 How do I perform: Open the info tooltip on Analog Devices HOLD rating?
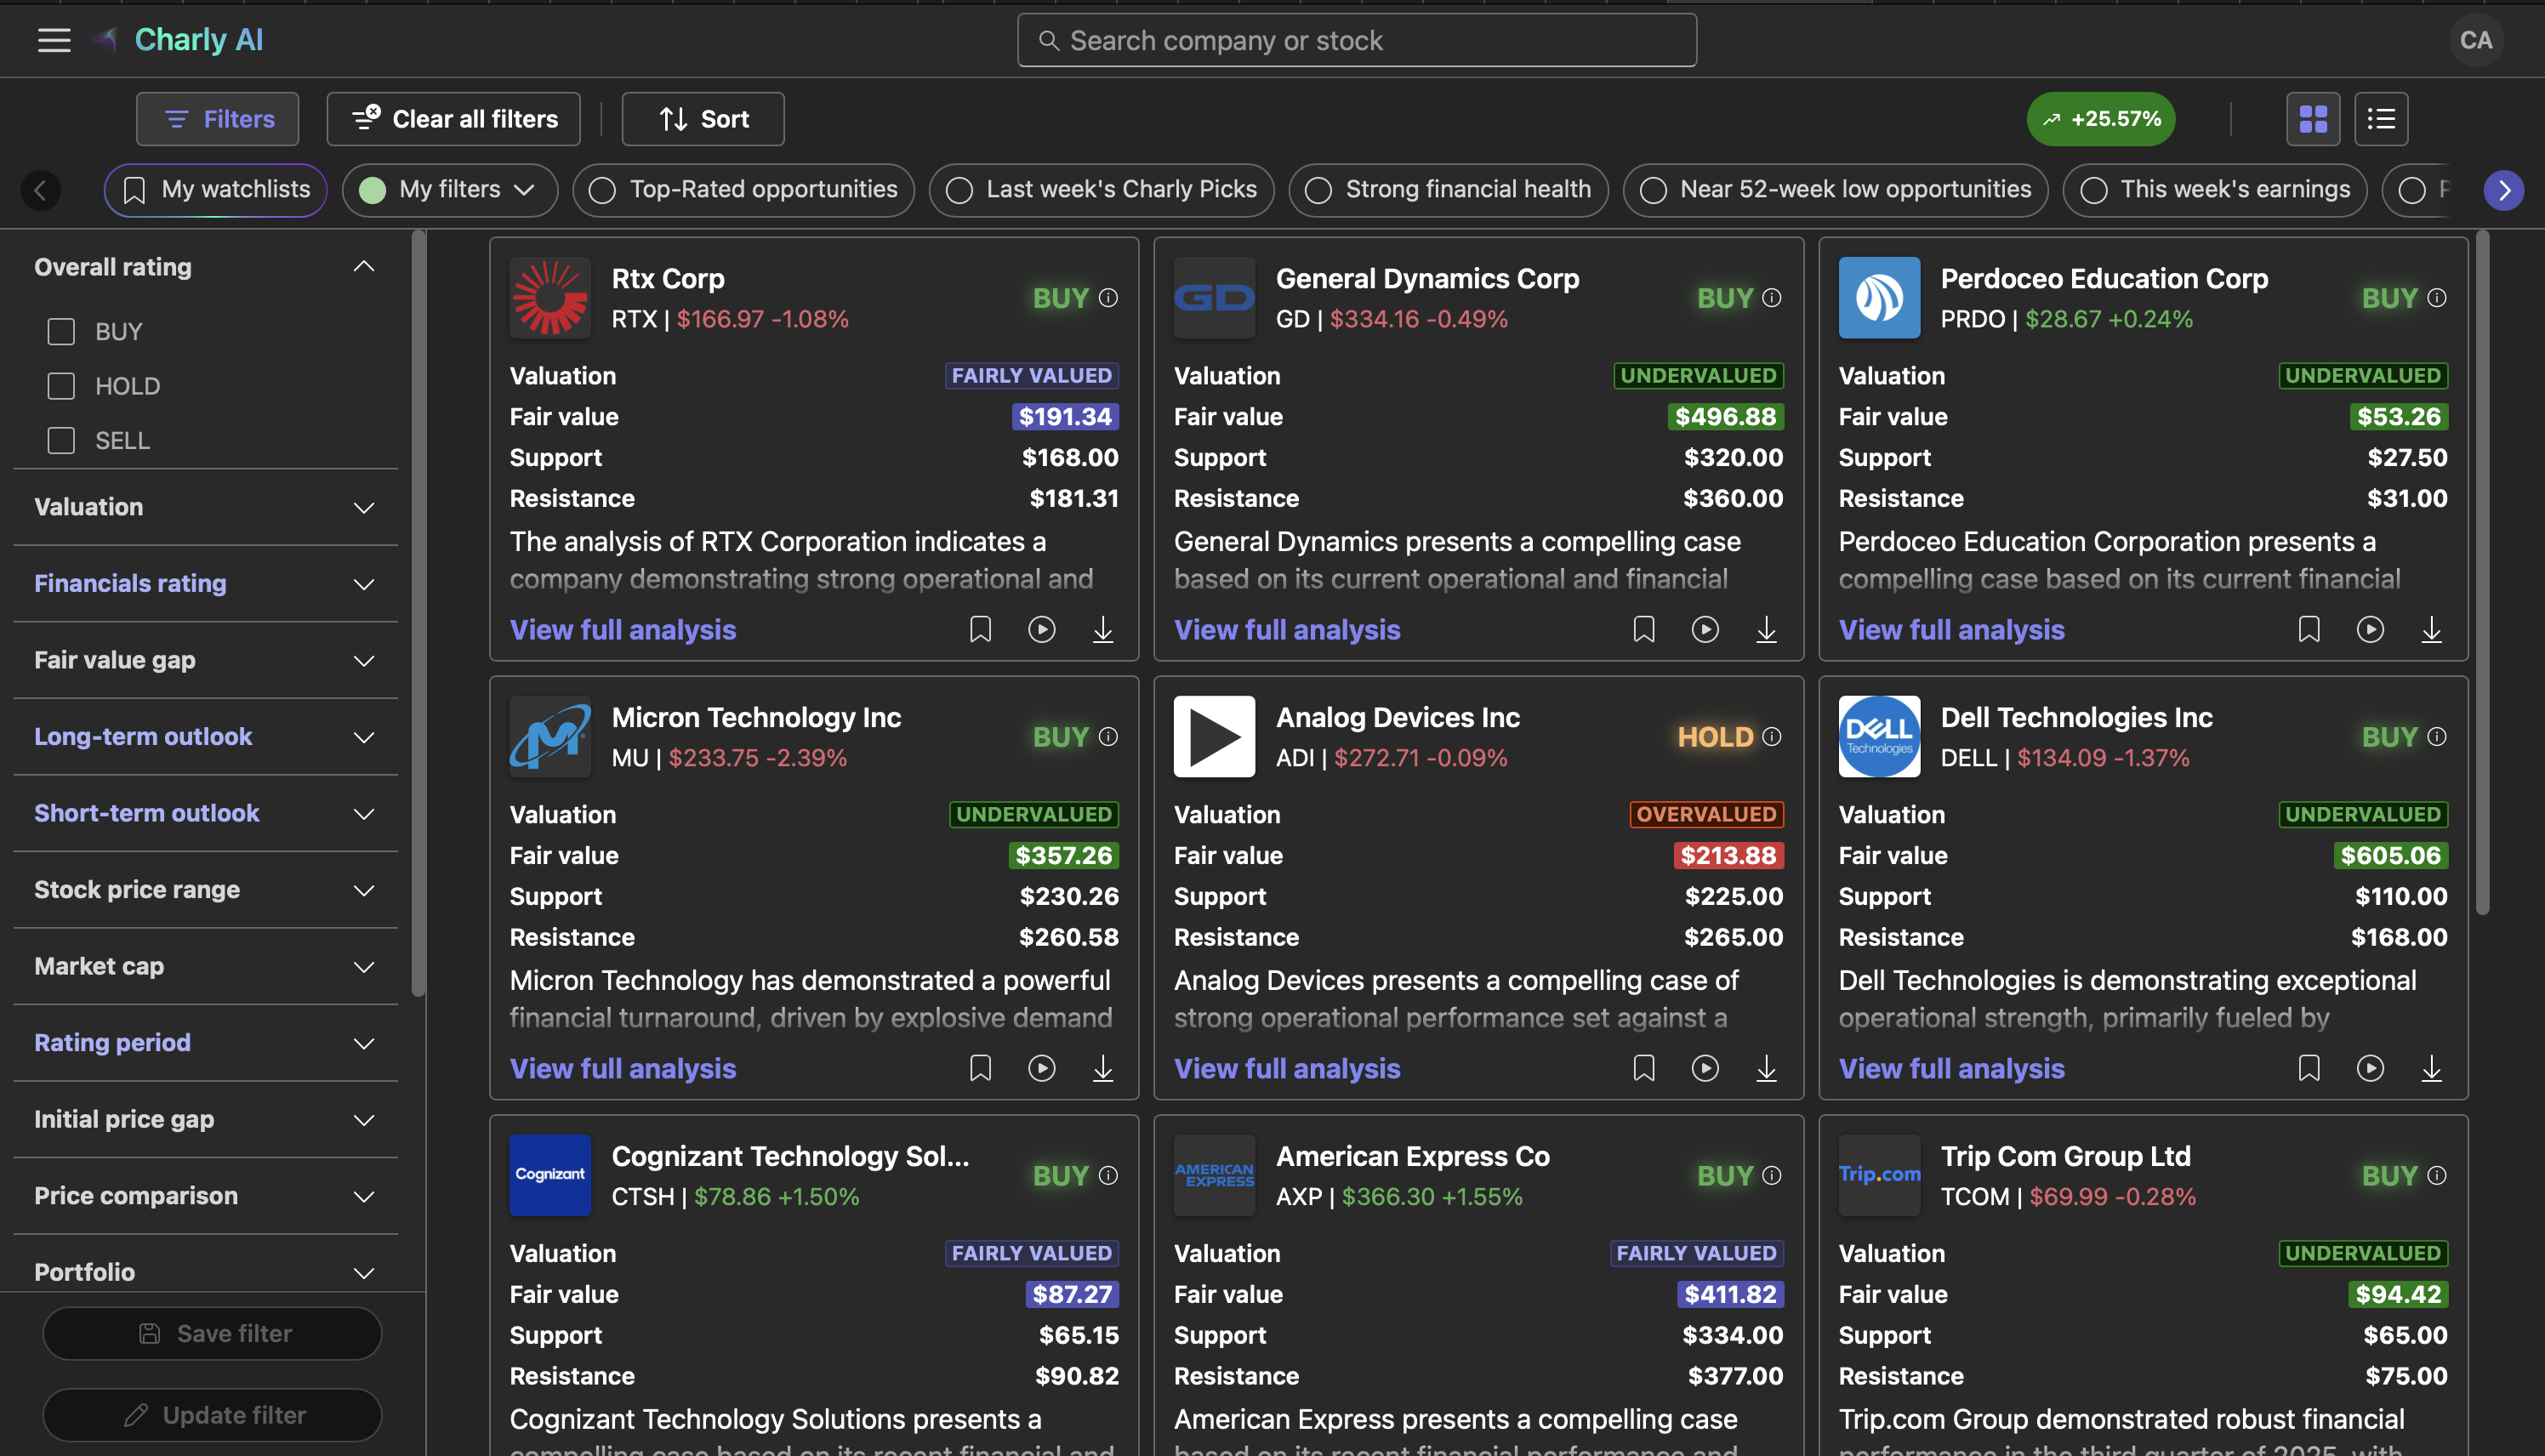coord(1771,737)
